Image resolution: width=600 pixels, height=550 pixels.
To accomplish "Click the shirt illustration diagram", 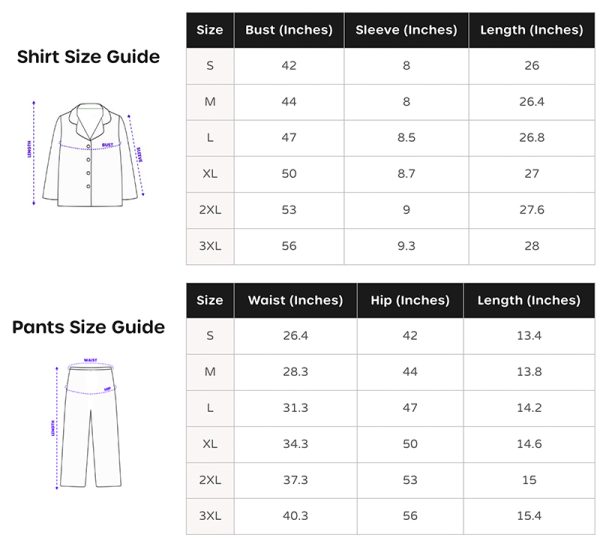I will pyautogui.click(x=89, y=153).
